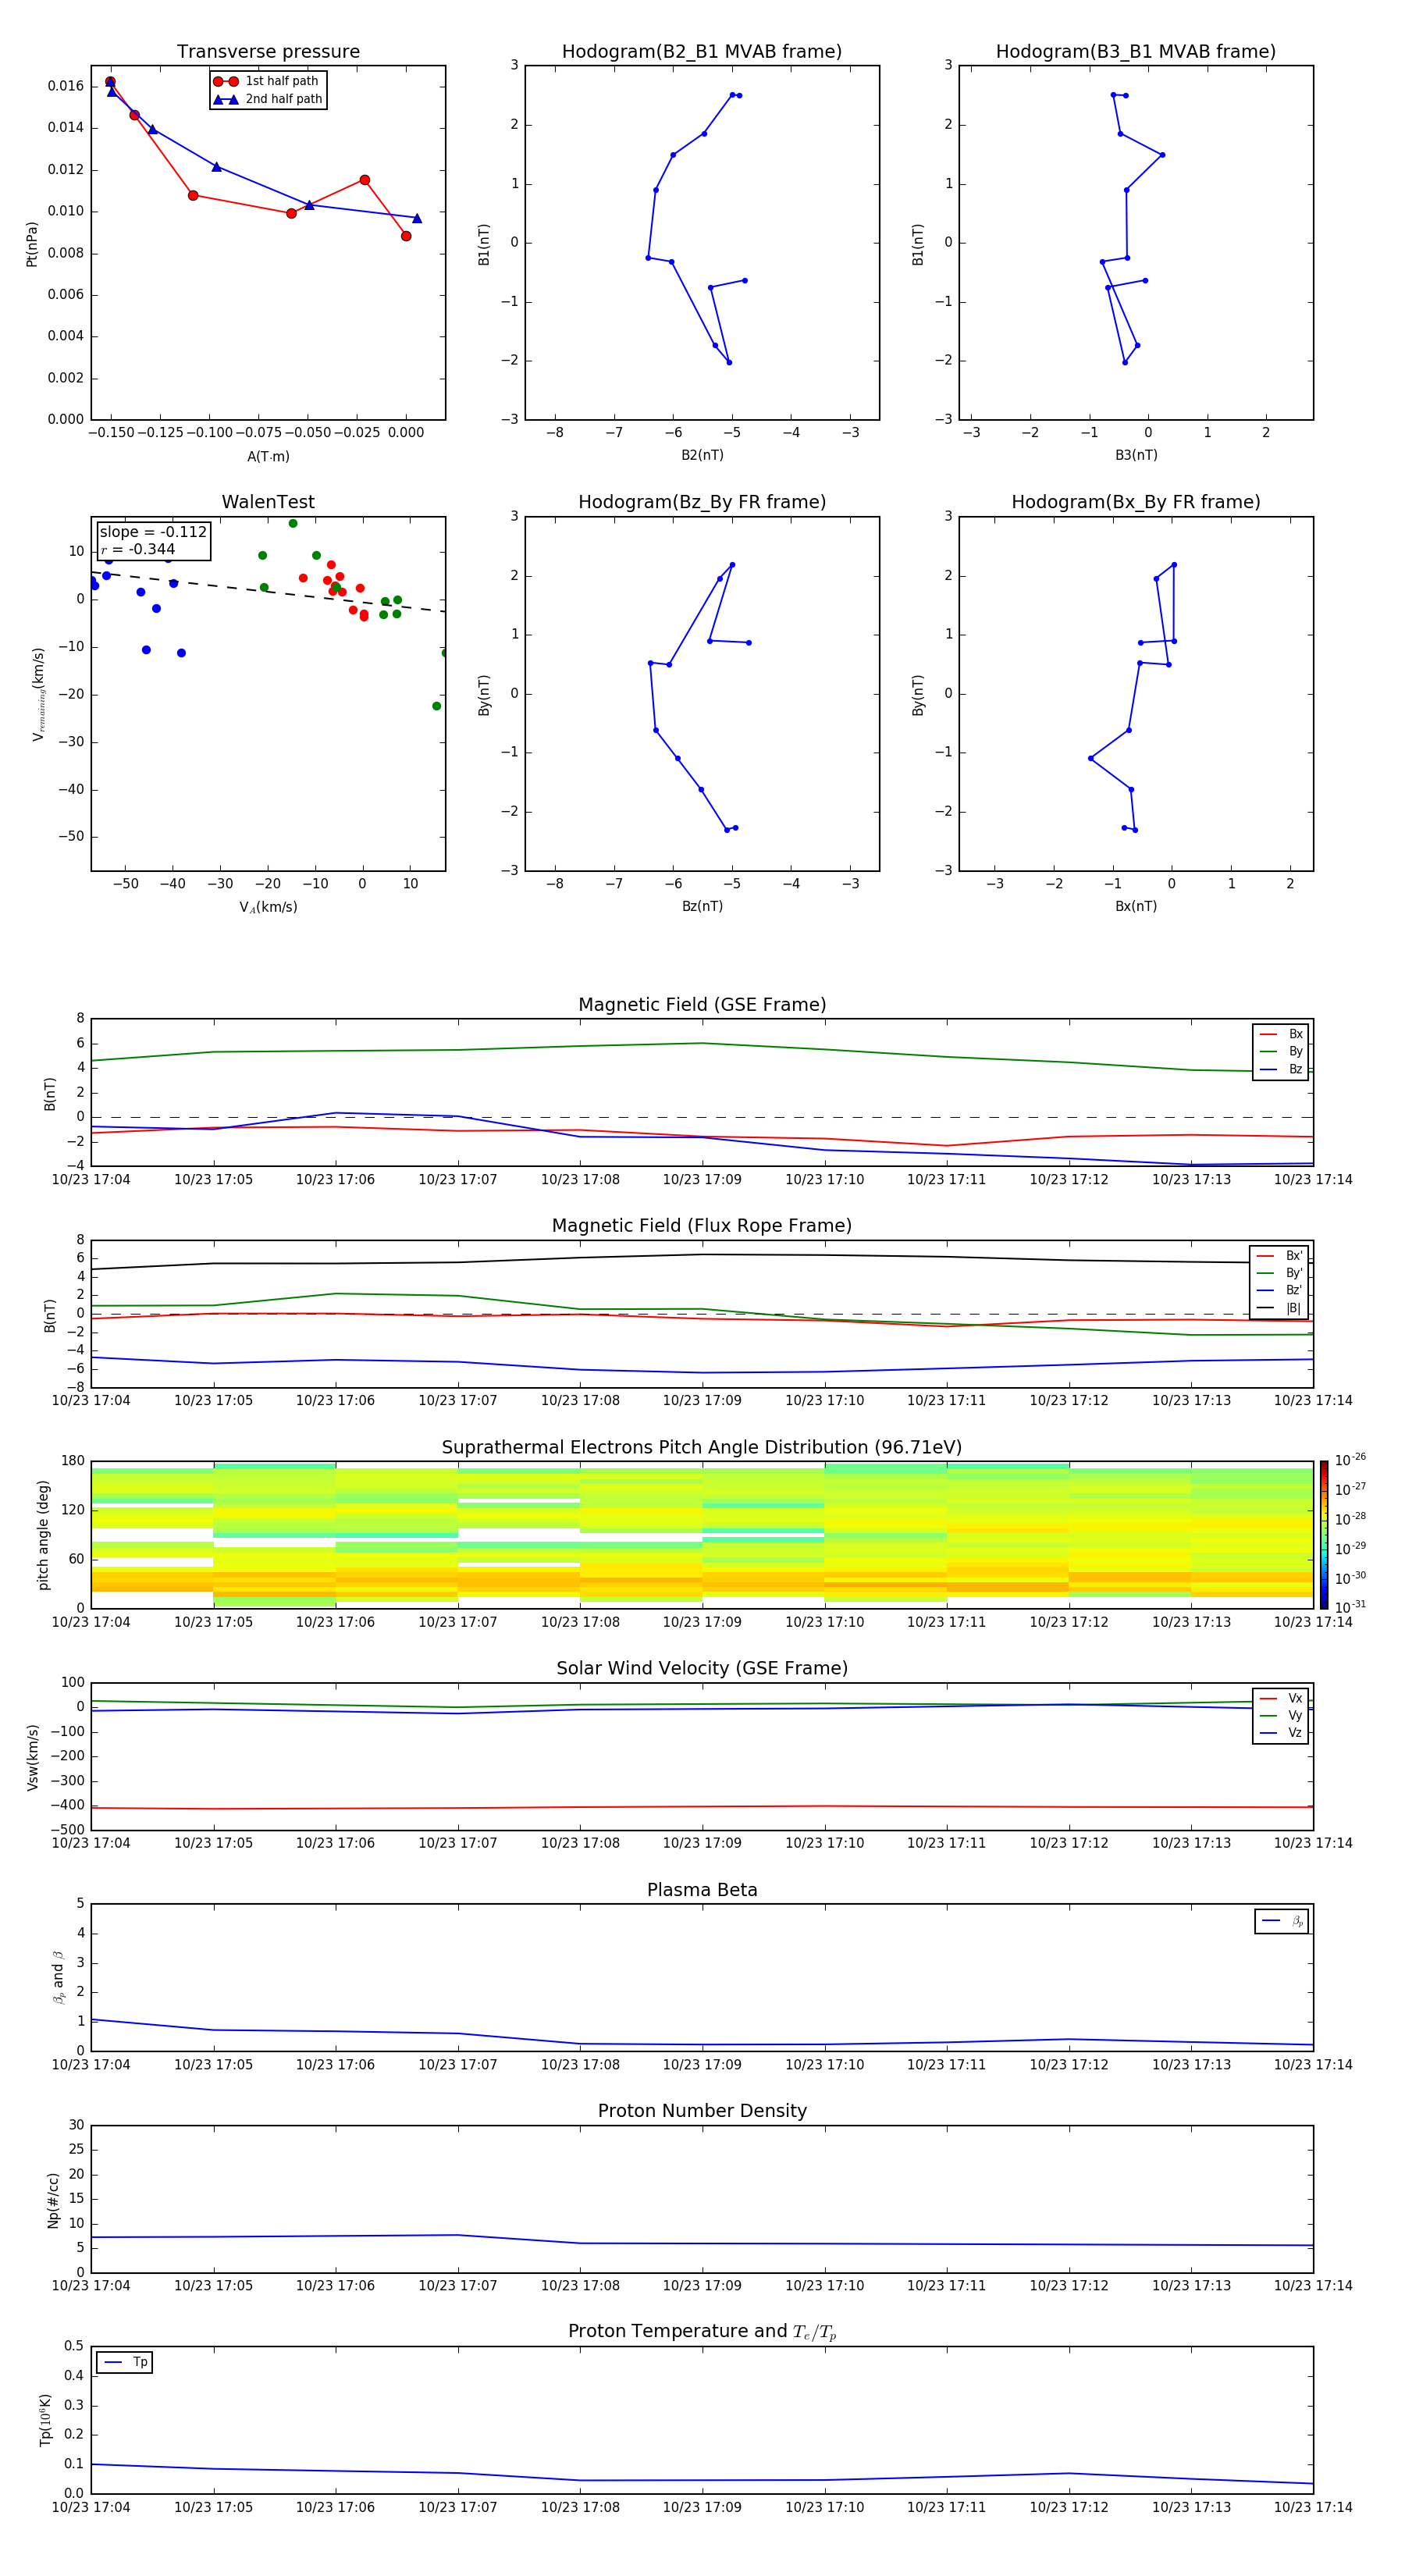
Task: Click the By entry in GSE legend
Action: [1281, 1052]
